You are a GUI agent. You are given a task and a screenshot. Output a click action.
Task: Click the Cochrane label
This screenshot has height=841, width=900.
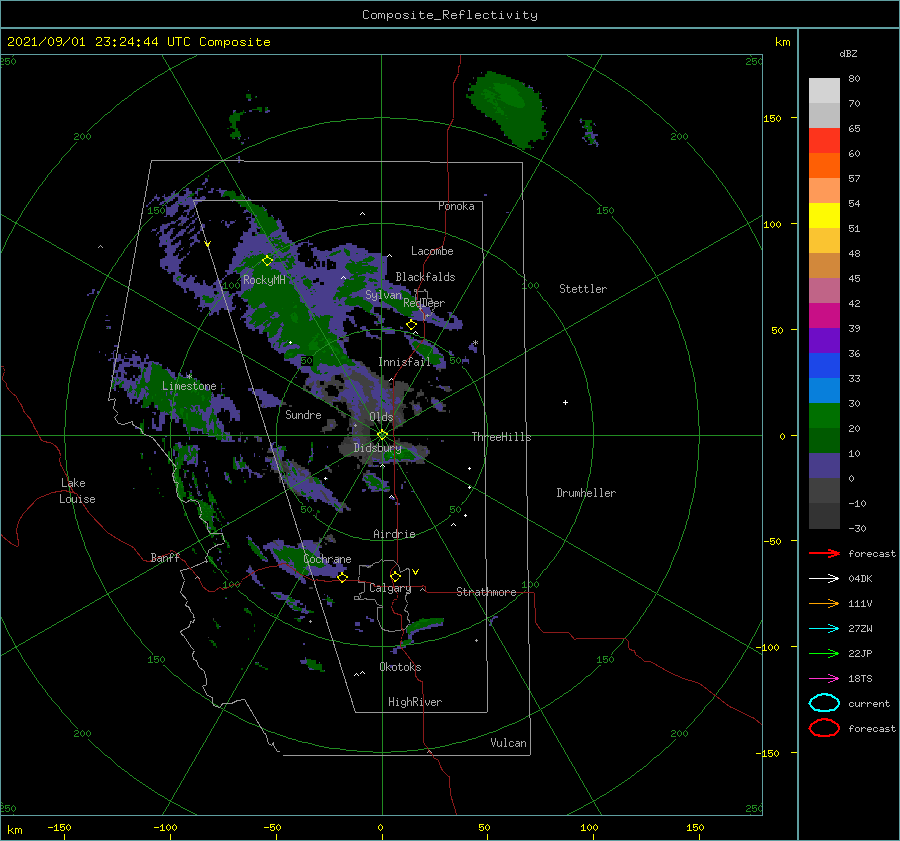pos(327,559)
